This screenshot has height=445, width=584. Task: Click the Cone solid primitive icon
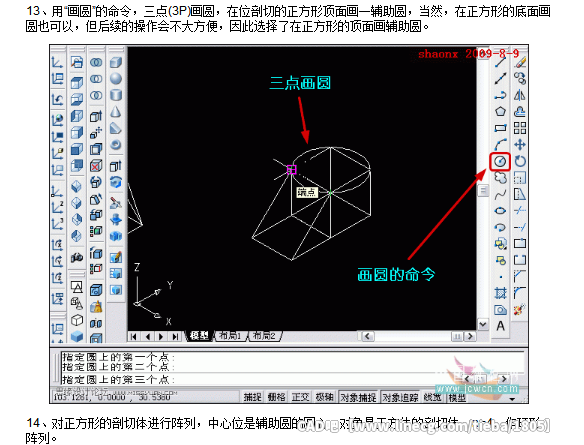tap(116, 111)
